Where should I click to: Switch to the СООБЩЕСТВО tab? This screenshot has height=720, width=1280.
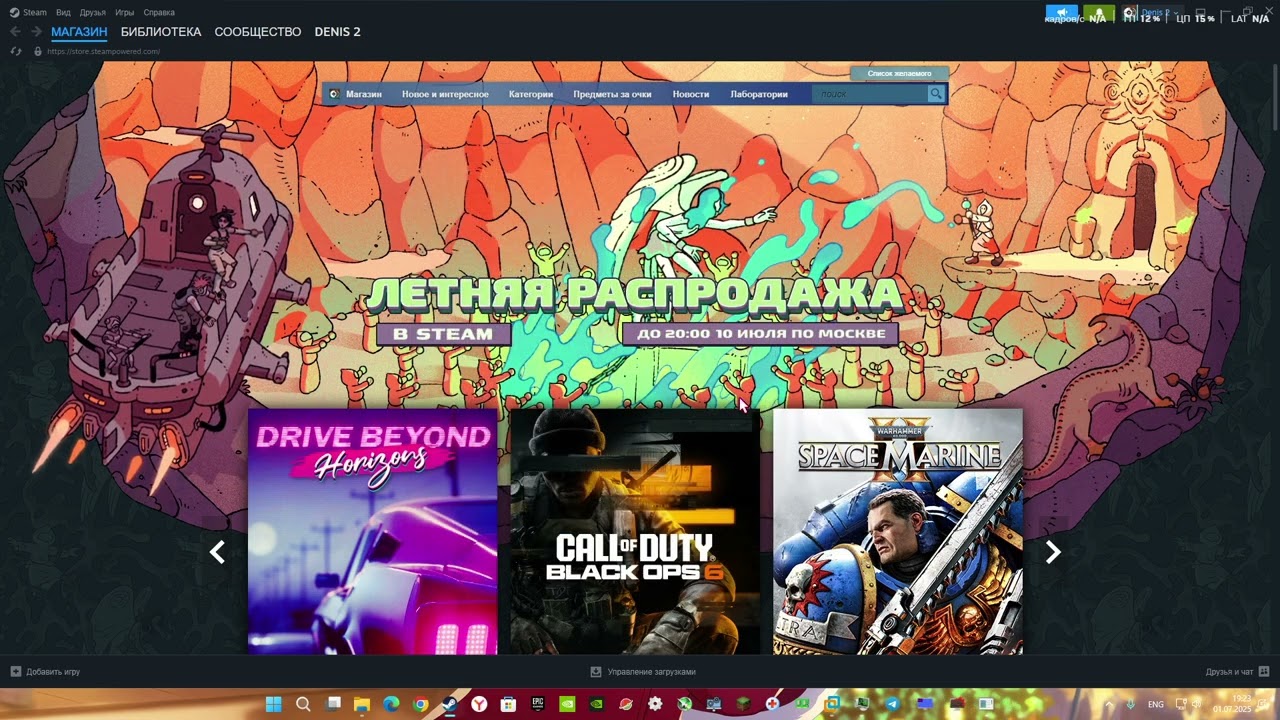coord(258,32)
